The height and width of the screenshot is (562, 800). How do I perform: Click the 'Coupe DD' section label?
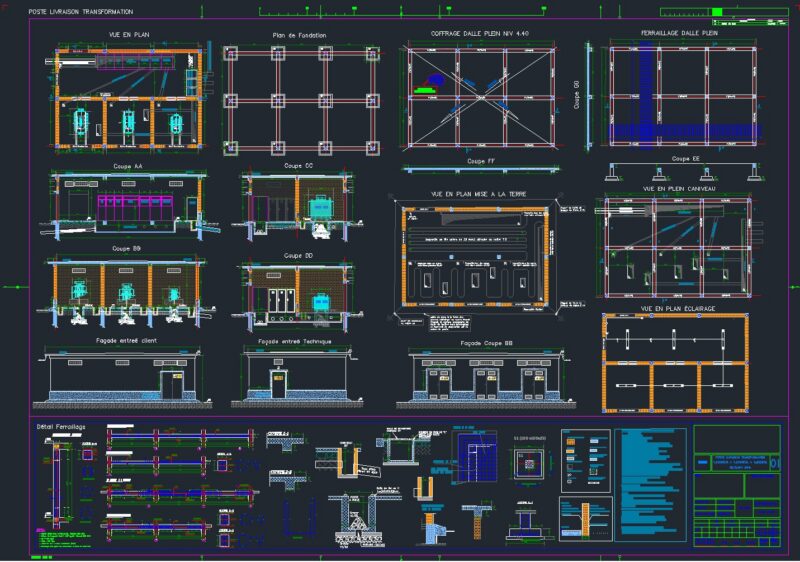tap(298, 255)
